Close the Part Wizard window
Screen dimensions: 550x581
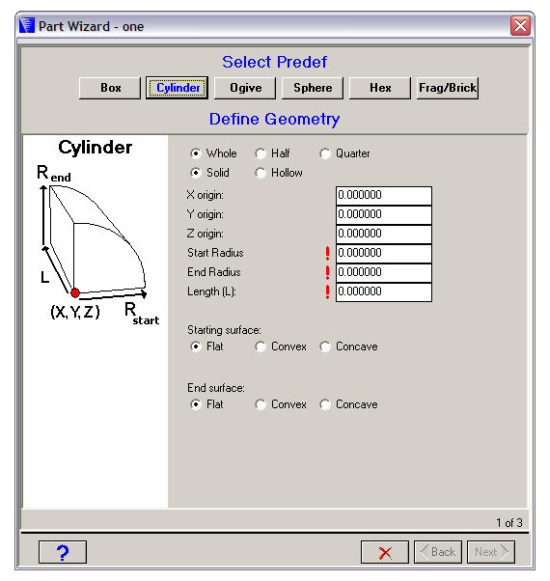point(520,26)
